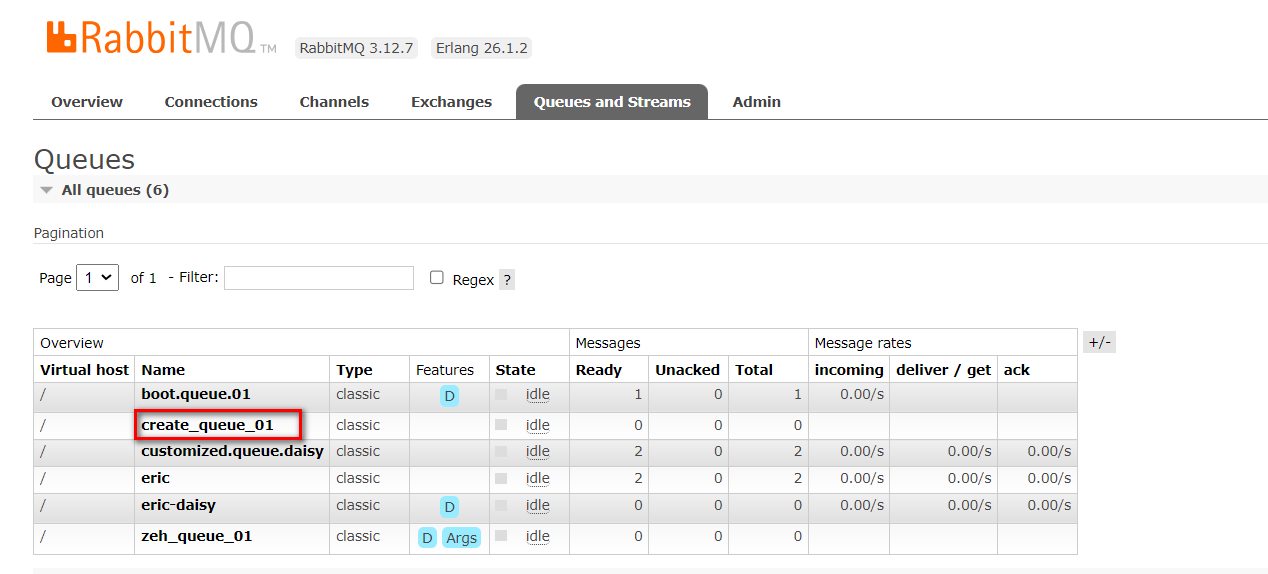This screenshot has height=574, width=1268.
Task: Click the +/- column selector button
Action: 1098,342
